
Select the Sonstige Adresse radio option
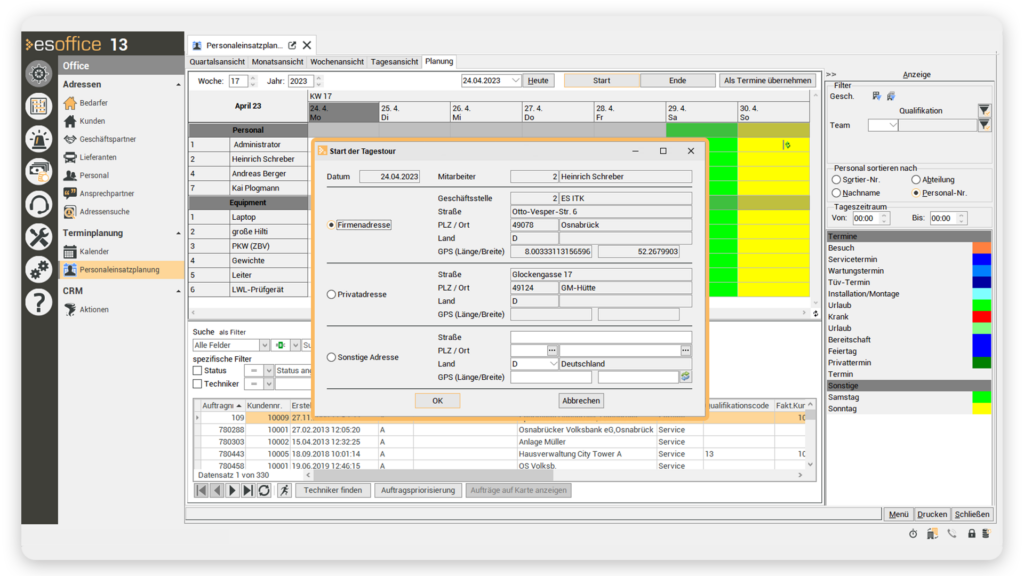331,357
